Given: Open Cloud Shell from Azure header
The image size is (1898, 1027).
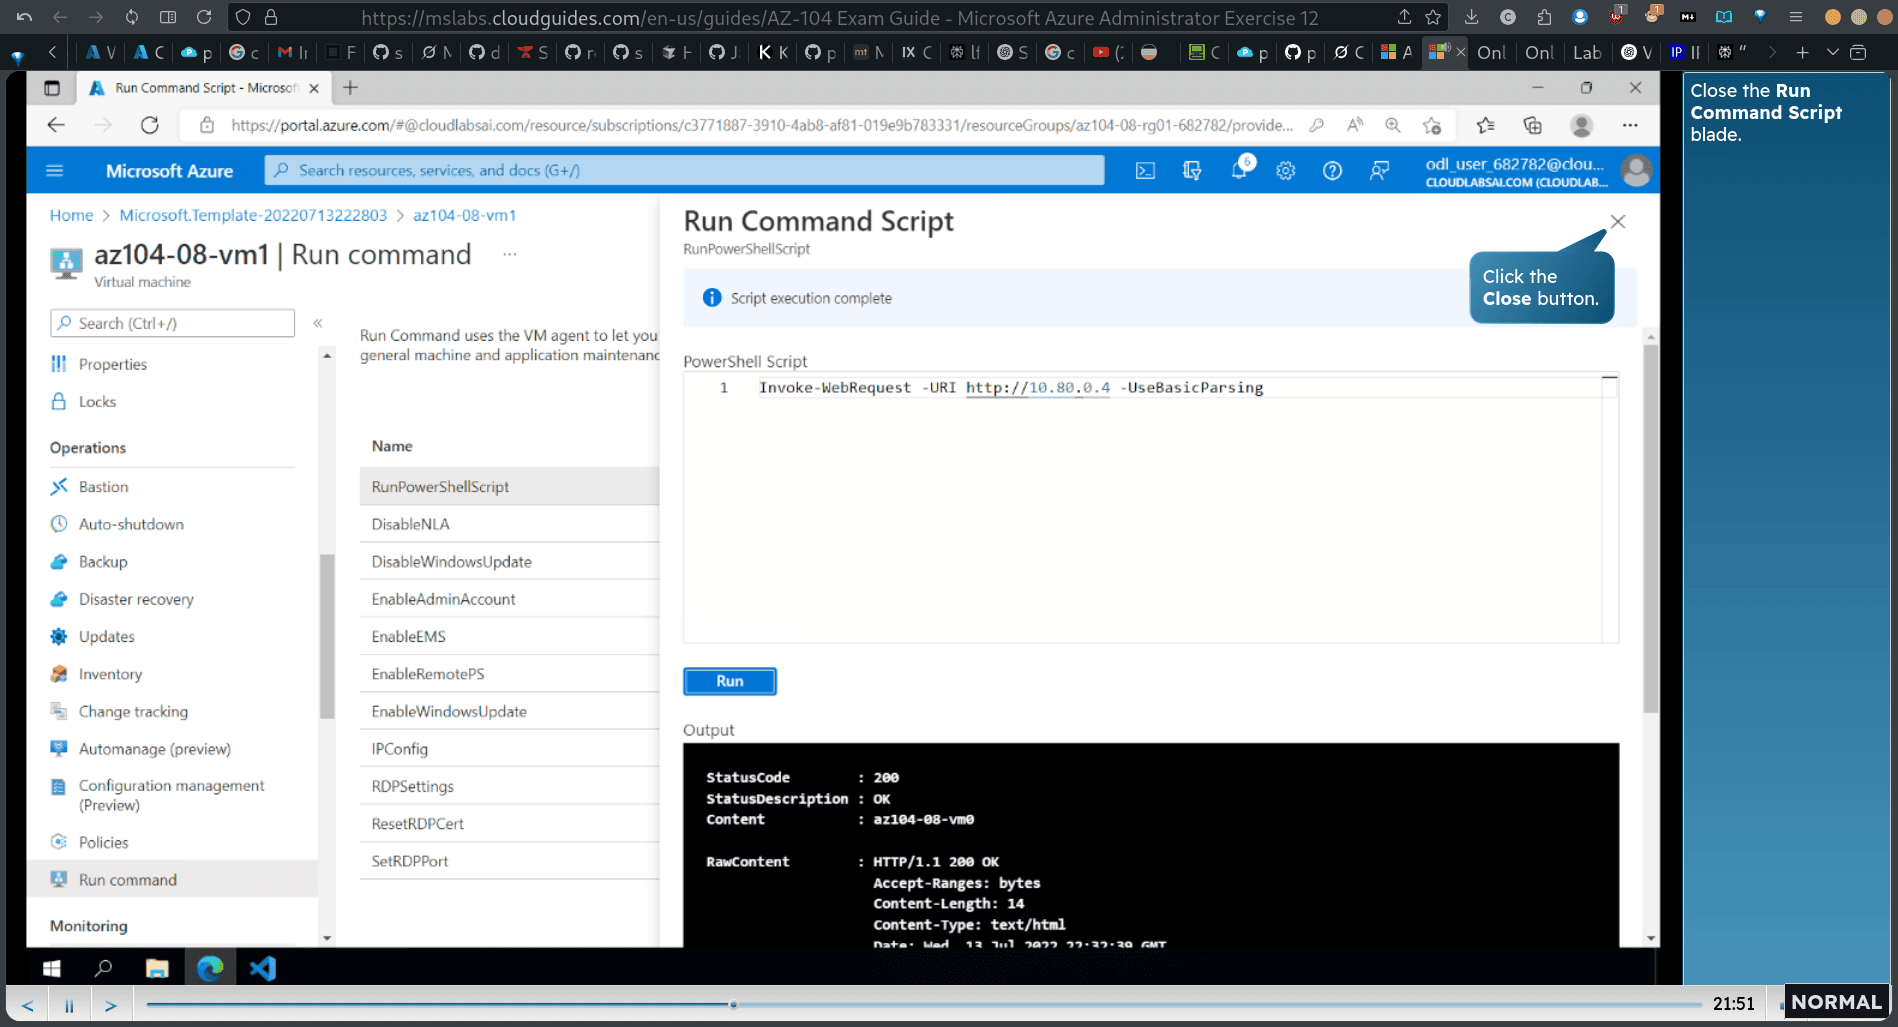Looking at the screenshot, I should (x=1145, y=171).
